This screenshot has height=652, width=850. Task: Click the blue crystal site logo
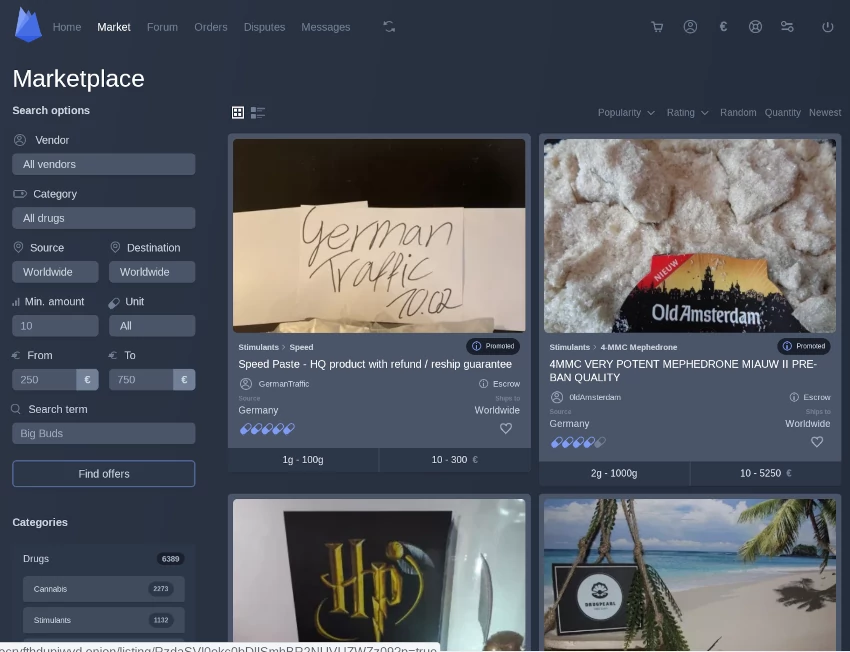pyautogui.click(x=28, y=25)
